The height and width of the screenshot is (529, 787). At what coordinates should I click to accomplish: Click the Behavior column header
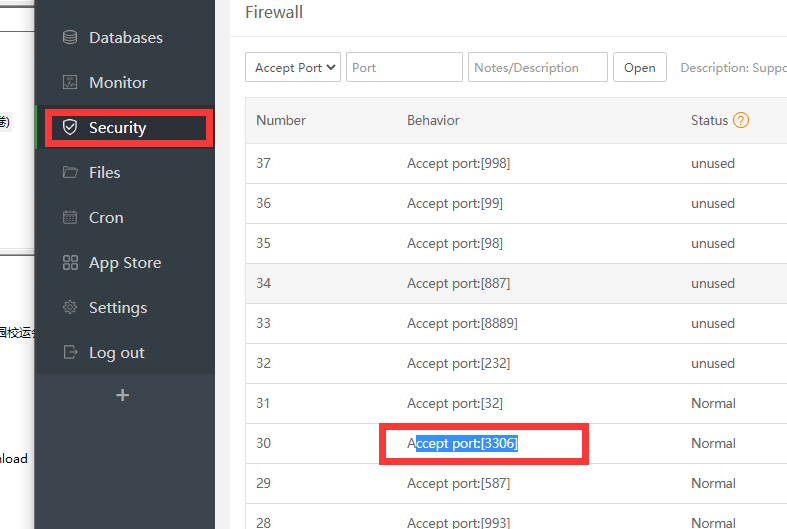click(433, 120)
